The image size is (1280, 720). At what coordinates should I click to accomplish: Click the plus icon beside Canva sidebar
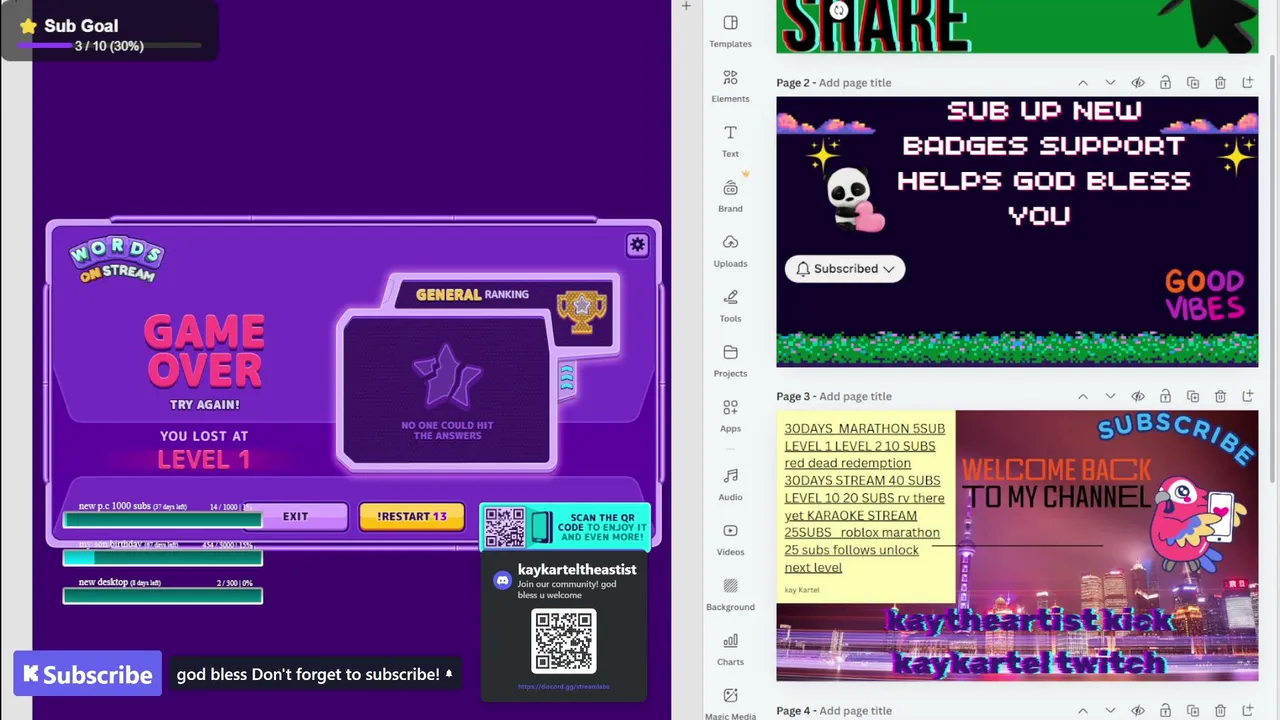point(686,6)
